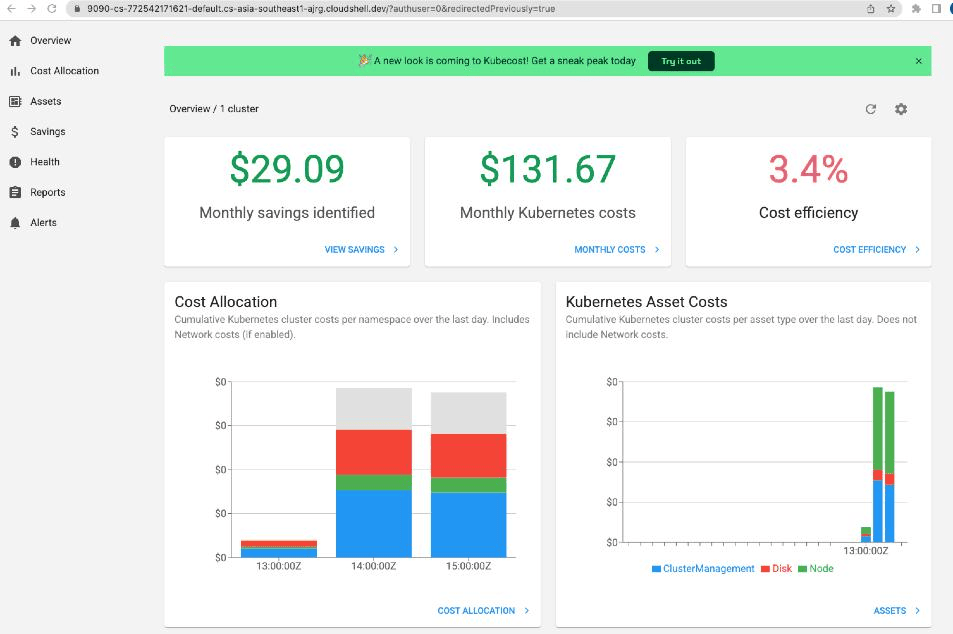Toggle the Node legend entry
This screenshot has height=634, width=953.
pos(816,568)
